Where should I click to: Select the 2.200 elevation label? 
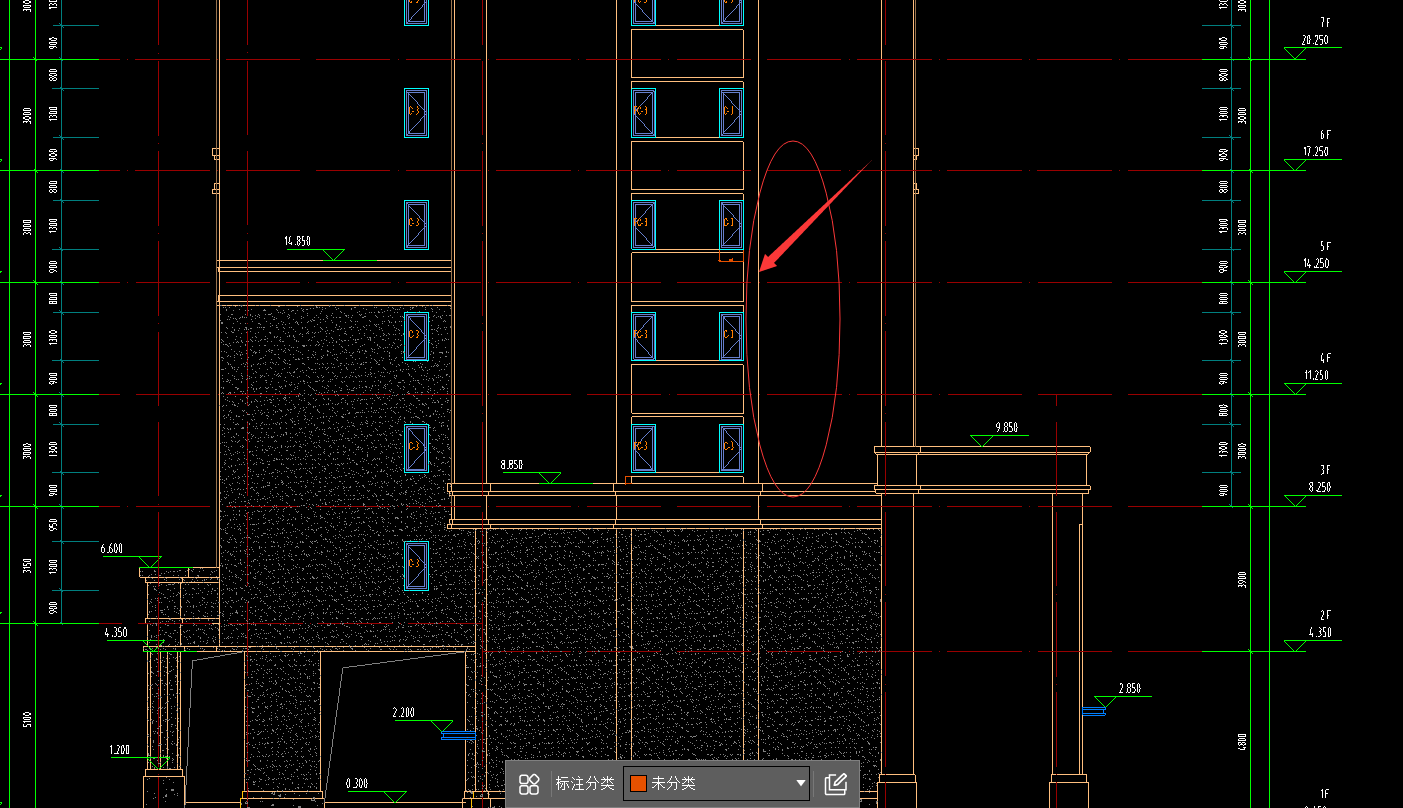404,713
